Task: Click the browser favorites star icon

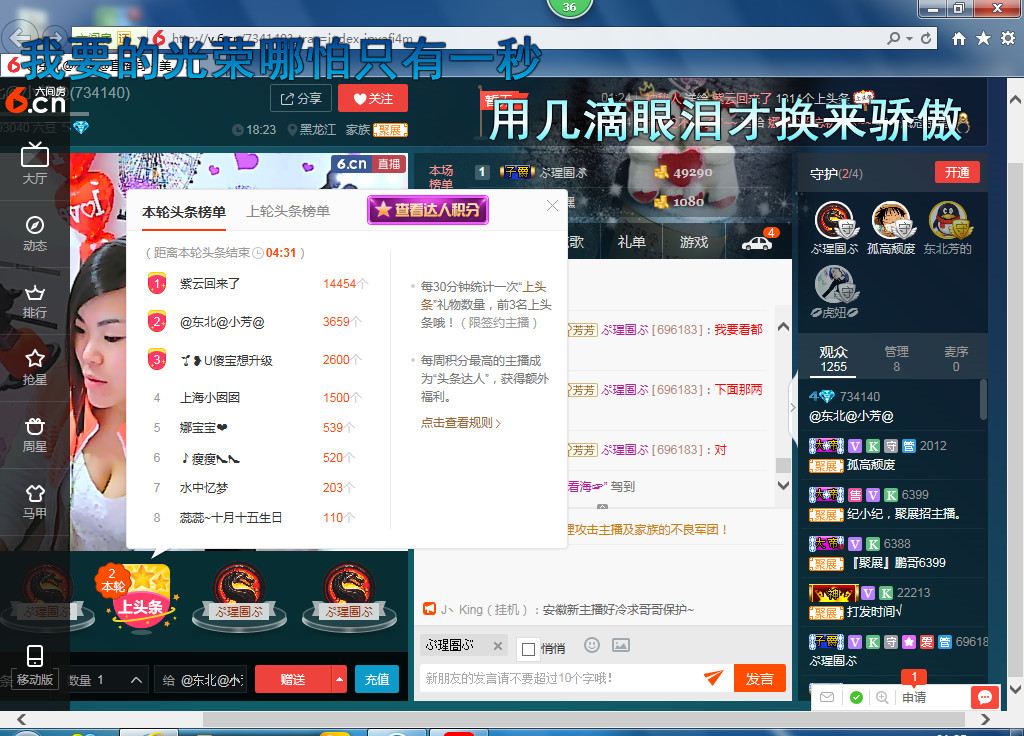Action: tap(983, 39)
